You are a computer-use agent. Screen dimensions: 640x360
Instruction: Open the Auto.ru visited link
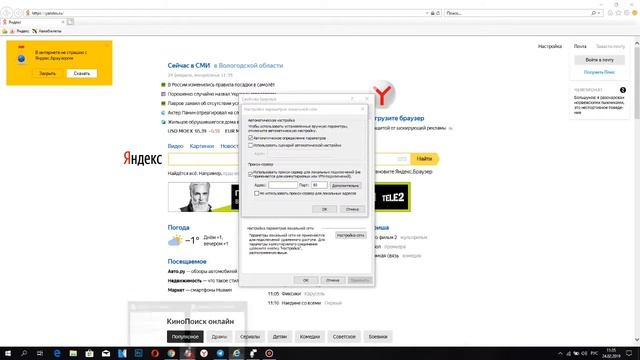pyautogui.click(x=176, y=271)
